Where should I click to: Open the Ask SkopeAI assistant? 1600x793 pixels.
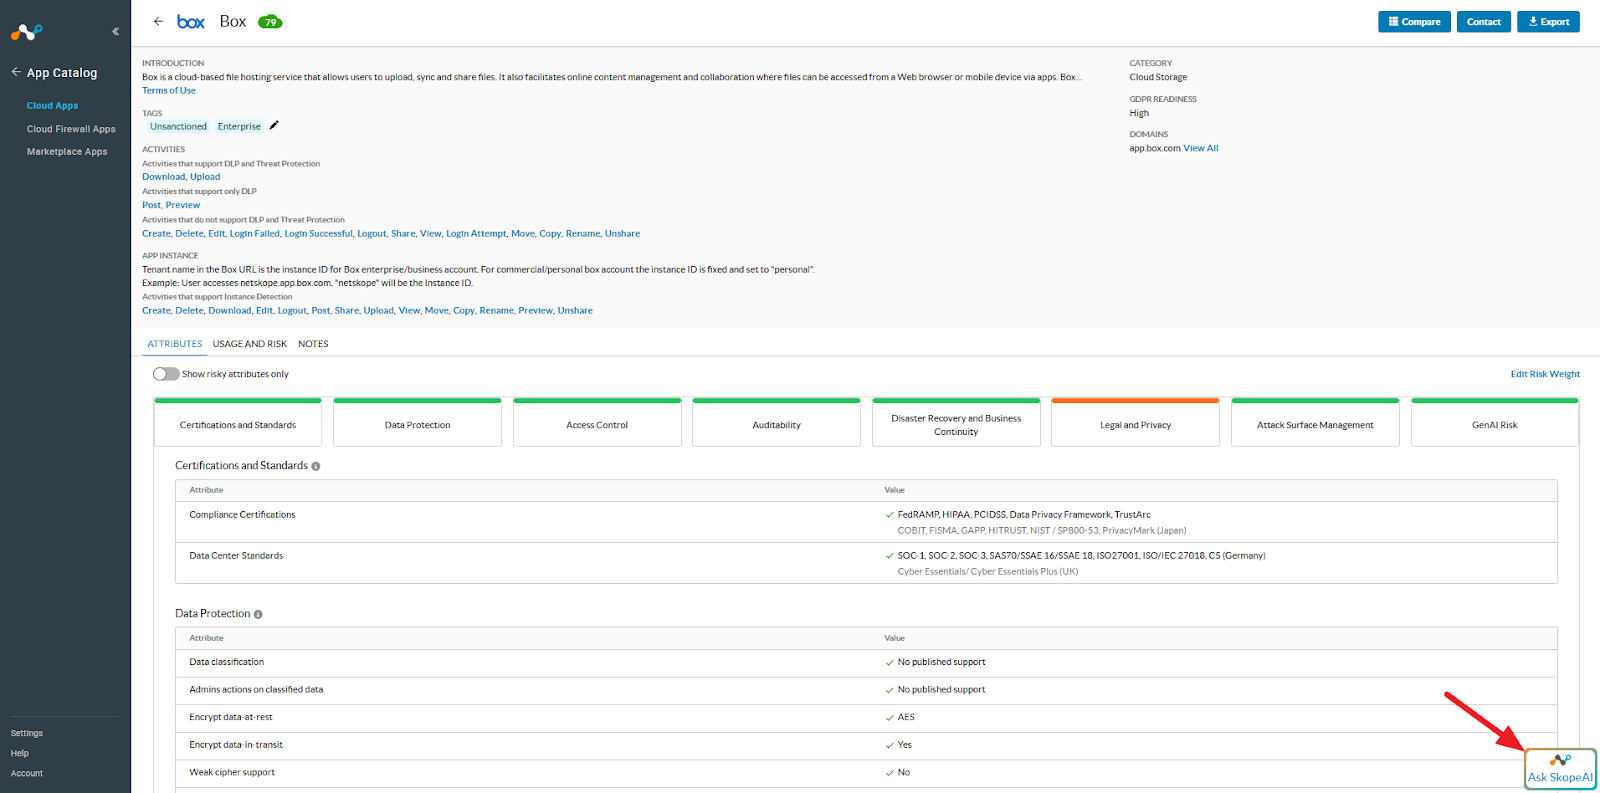(1560, 769)
